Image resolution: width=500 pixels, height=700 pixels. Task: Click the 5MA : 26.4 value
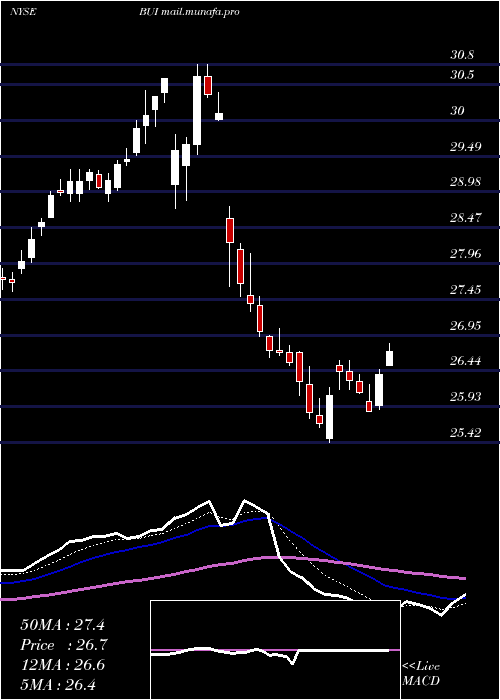58,684
